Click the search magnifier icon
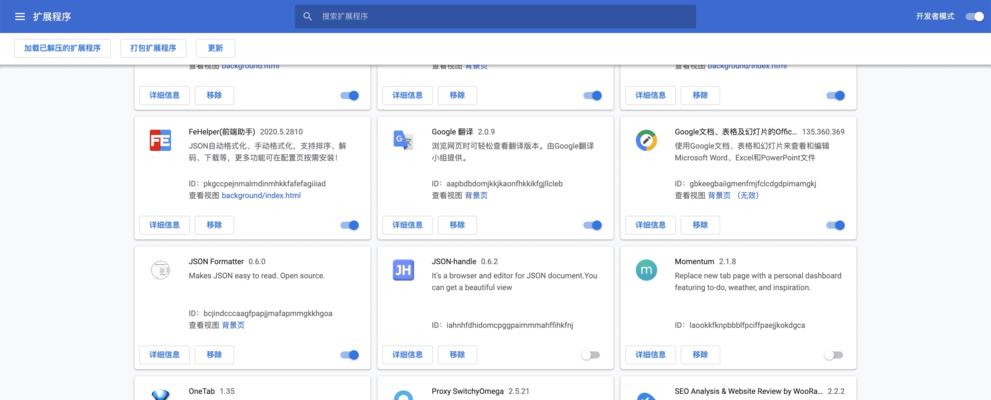Screen dimensions: 991x400 point(308,16)
